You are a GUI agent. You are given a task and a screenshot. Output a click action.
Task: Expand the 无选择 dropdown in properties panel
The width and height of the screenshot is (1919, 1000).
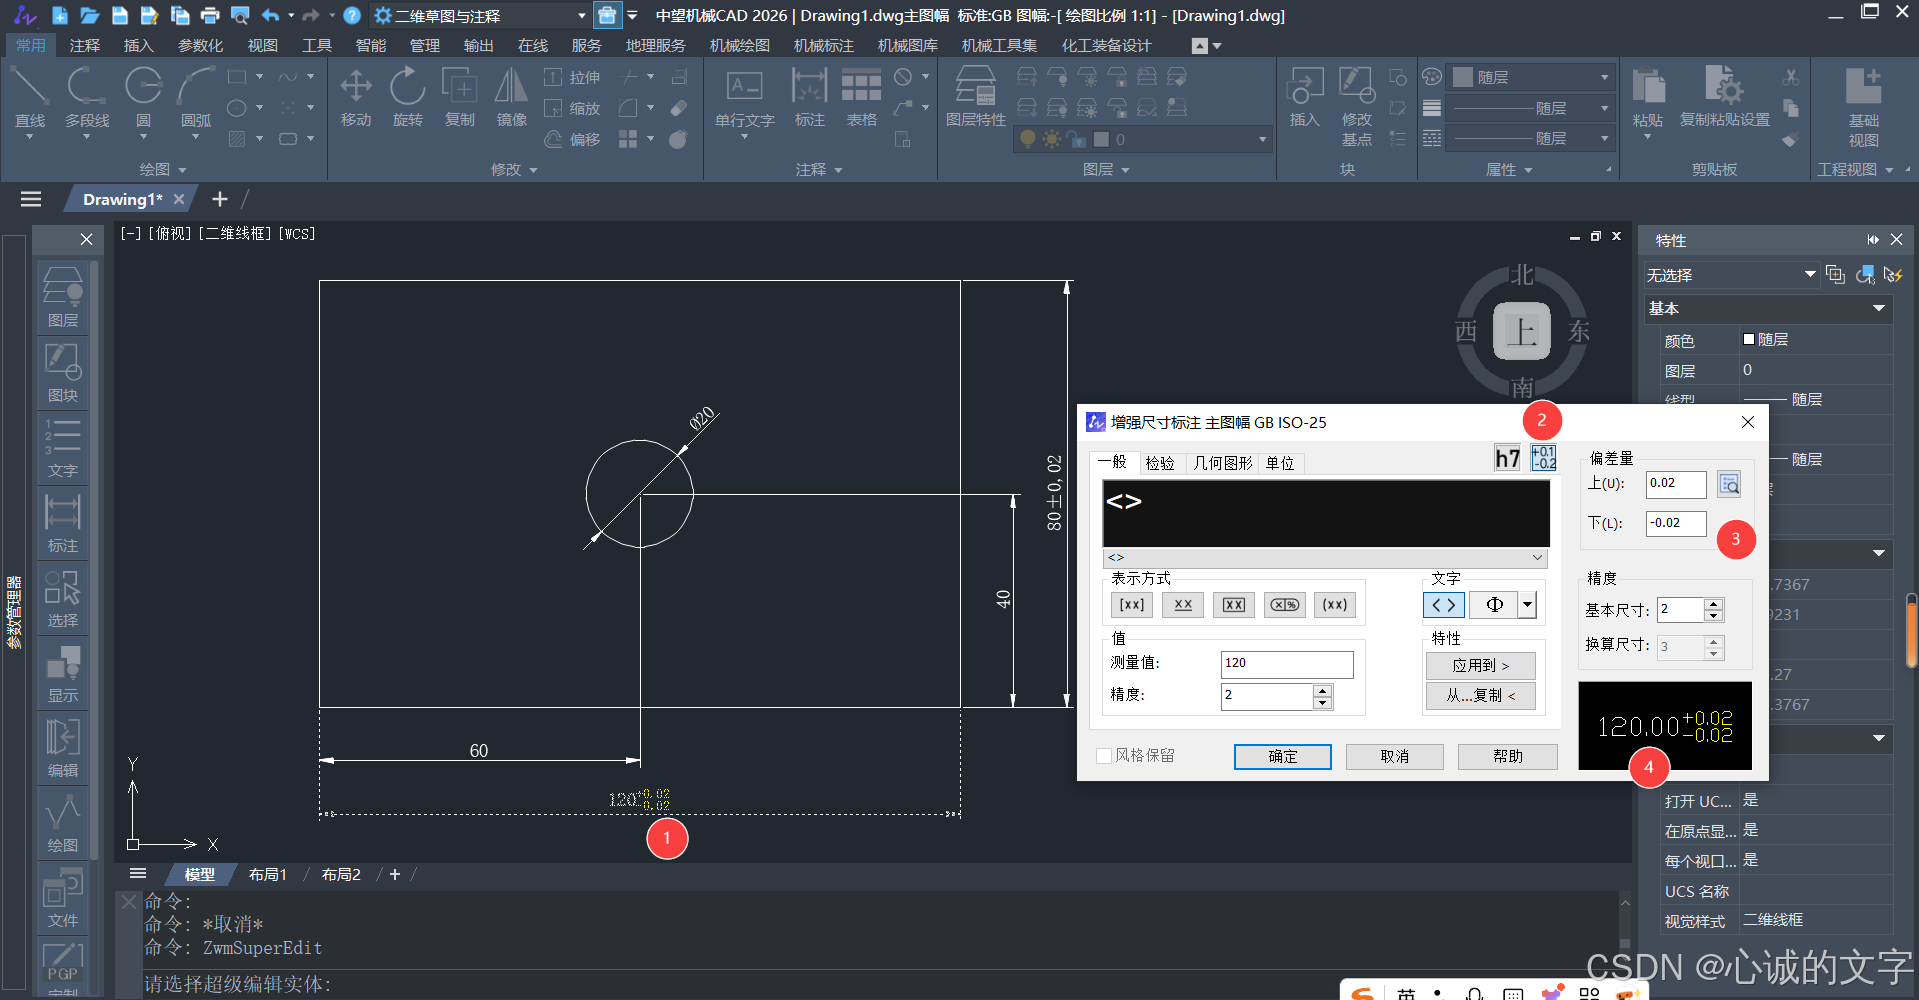point(1730,275)
